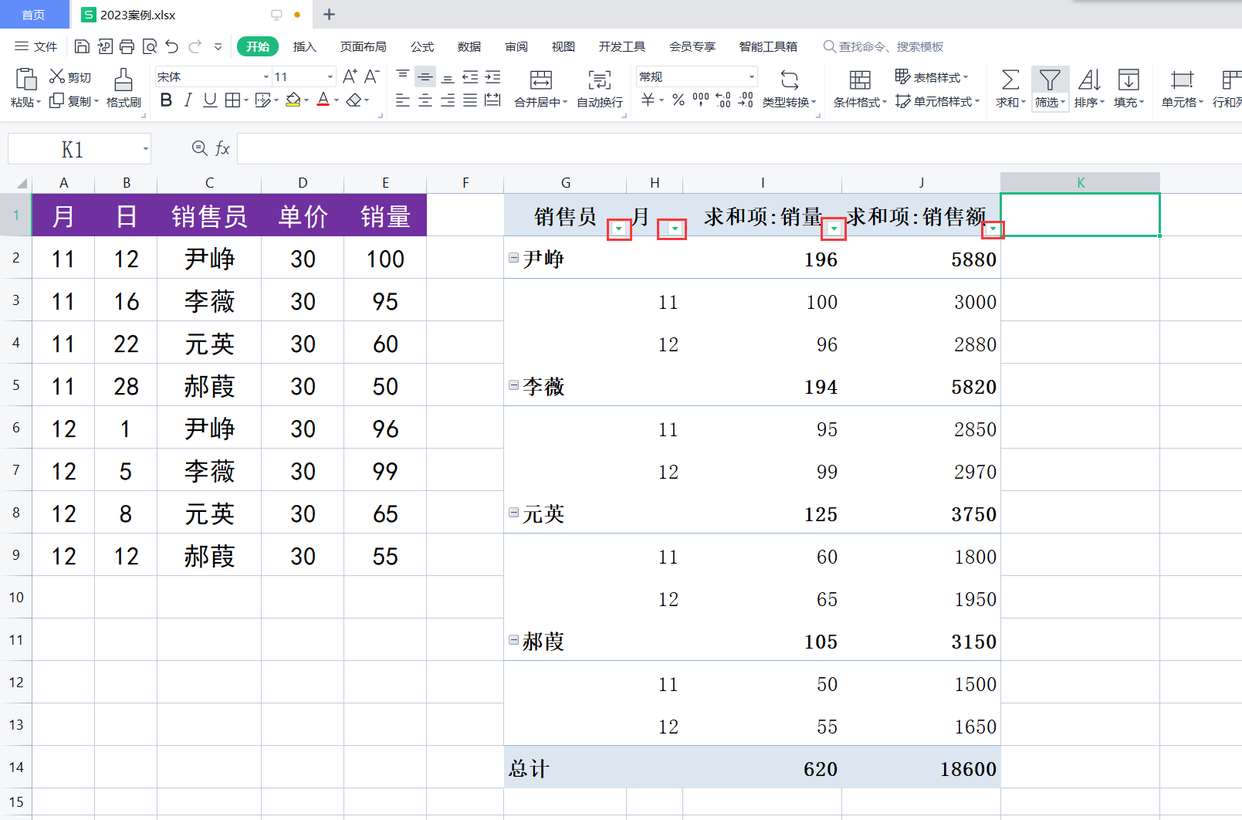Switch to the 视图 ribbon tab
The width and height of the screenshot is (1242, 820).
(564, 46)
